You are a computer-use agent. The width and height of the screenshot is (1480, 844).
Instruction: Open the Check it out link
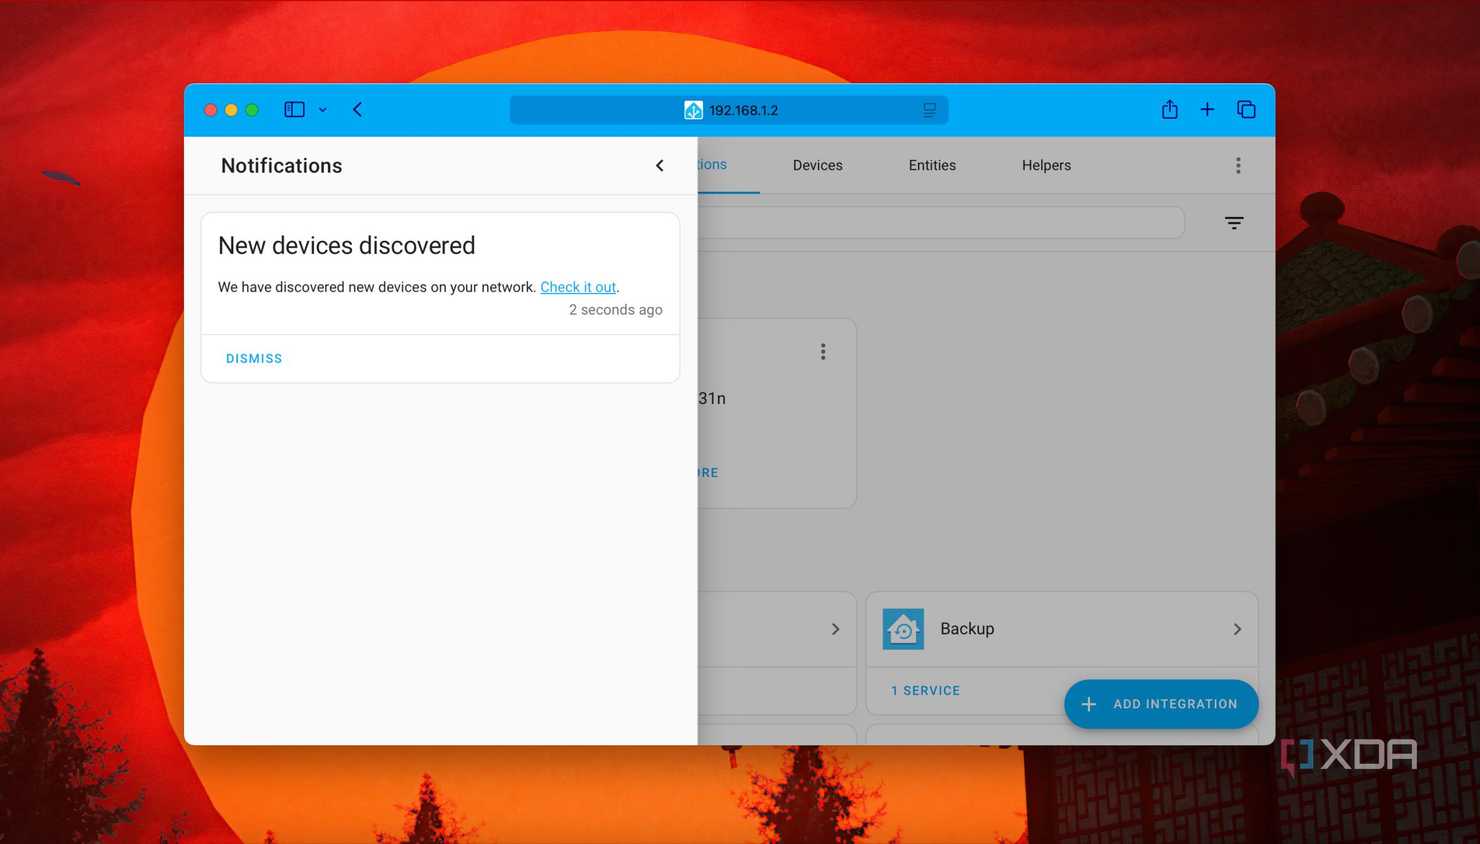pos(578,287)
